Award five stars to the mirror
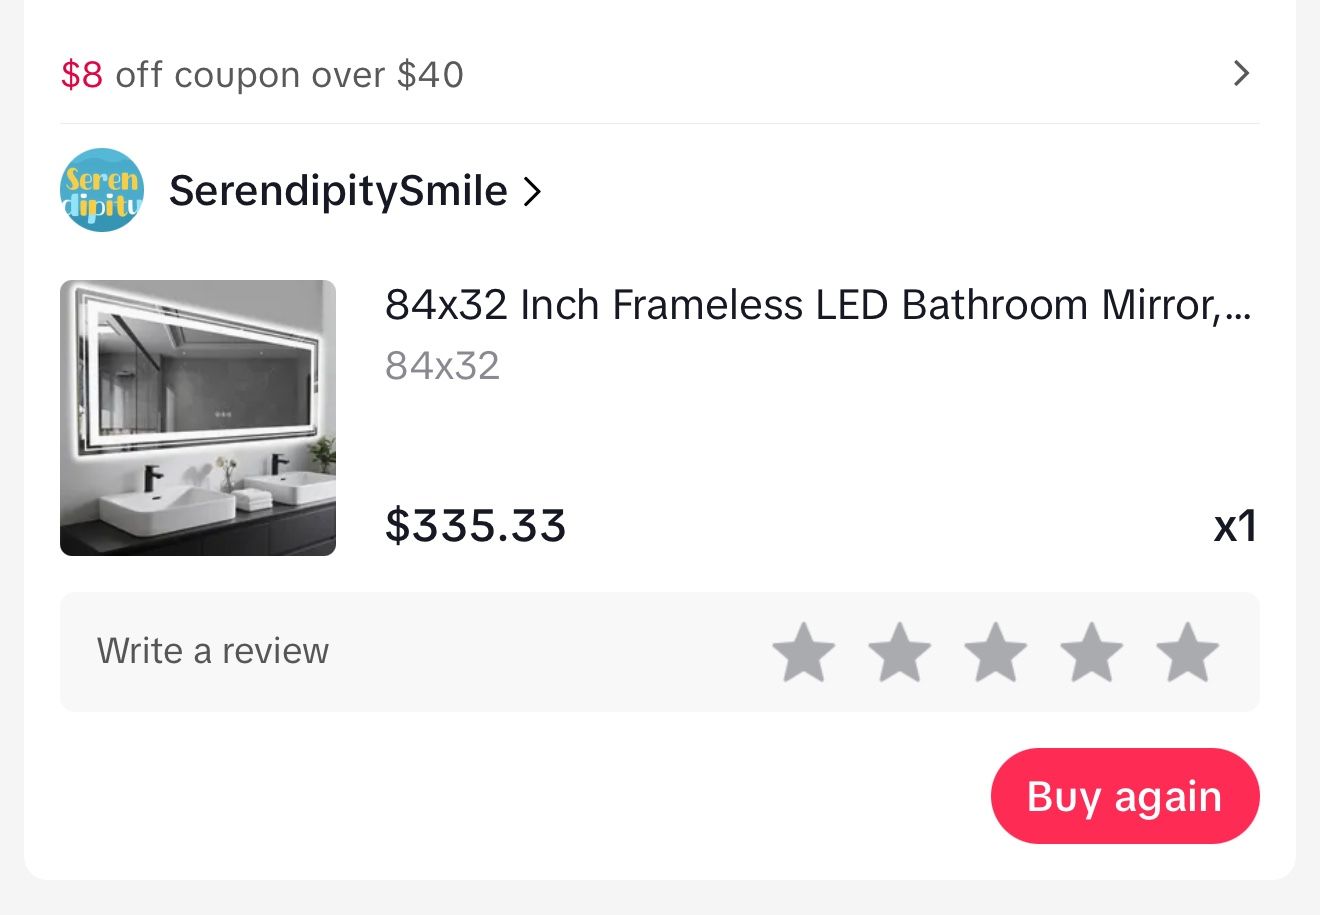The width and height of the screenshot is (1320, 915). point(1188,652)
